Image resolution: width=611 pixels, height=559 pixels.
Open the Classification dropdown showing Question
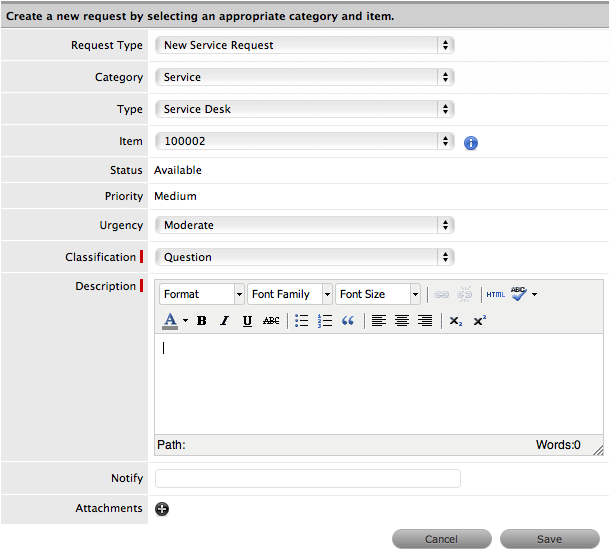(305, 257)
